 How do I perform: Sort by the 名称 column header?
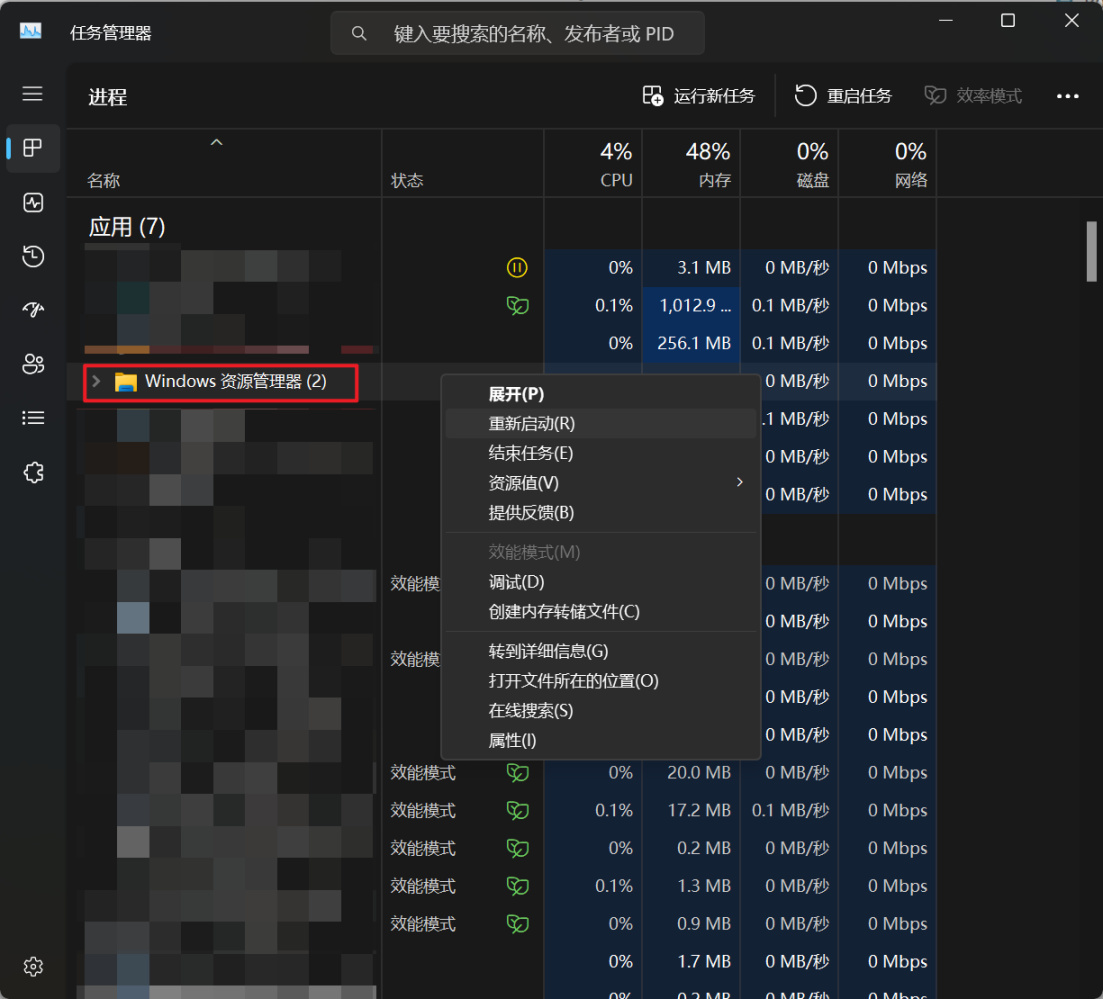pyautogui.click(x=224, y=163)
